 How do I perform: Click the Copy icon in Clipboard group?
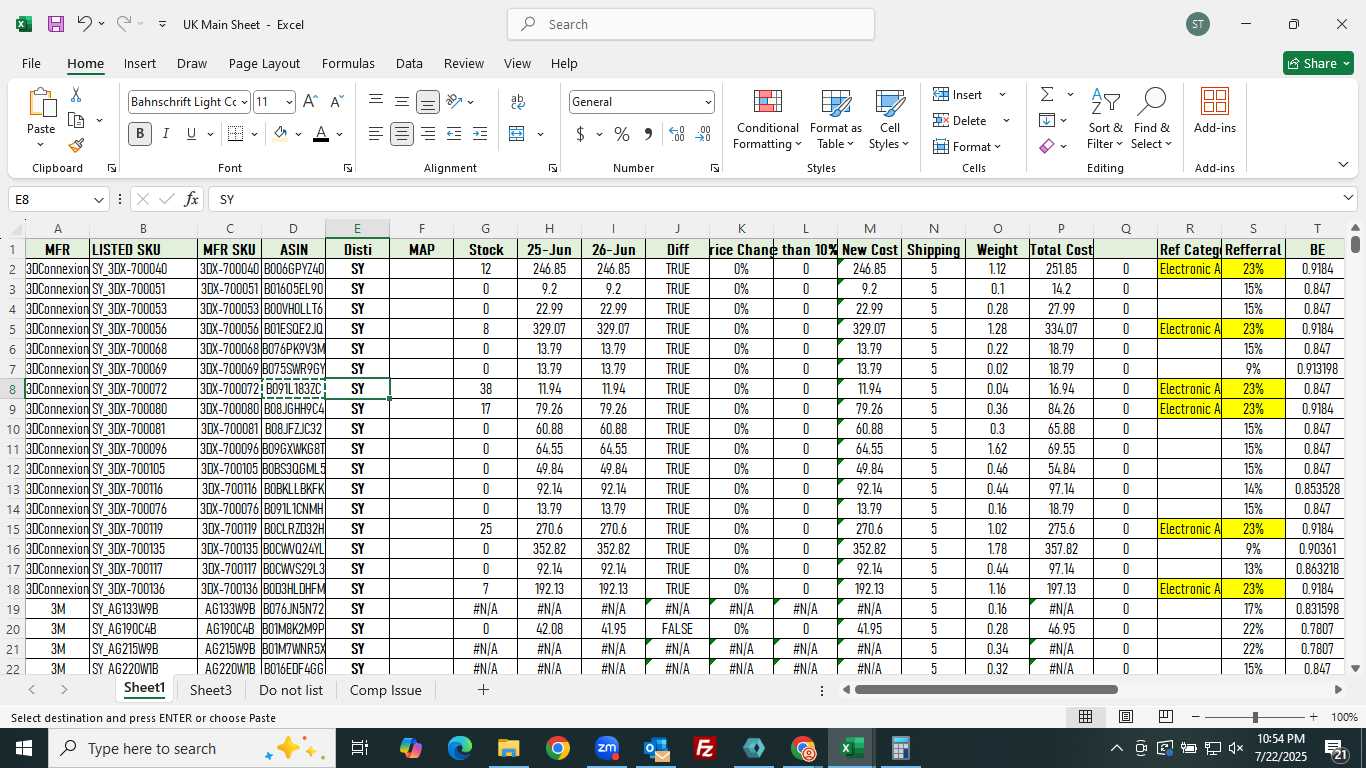(76, 120)
